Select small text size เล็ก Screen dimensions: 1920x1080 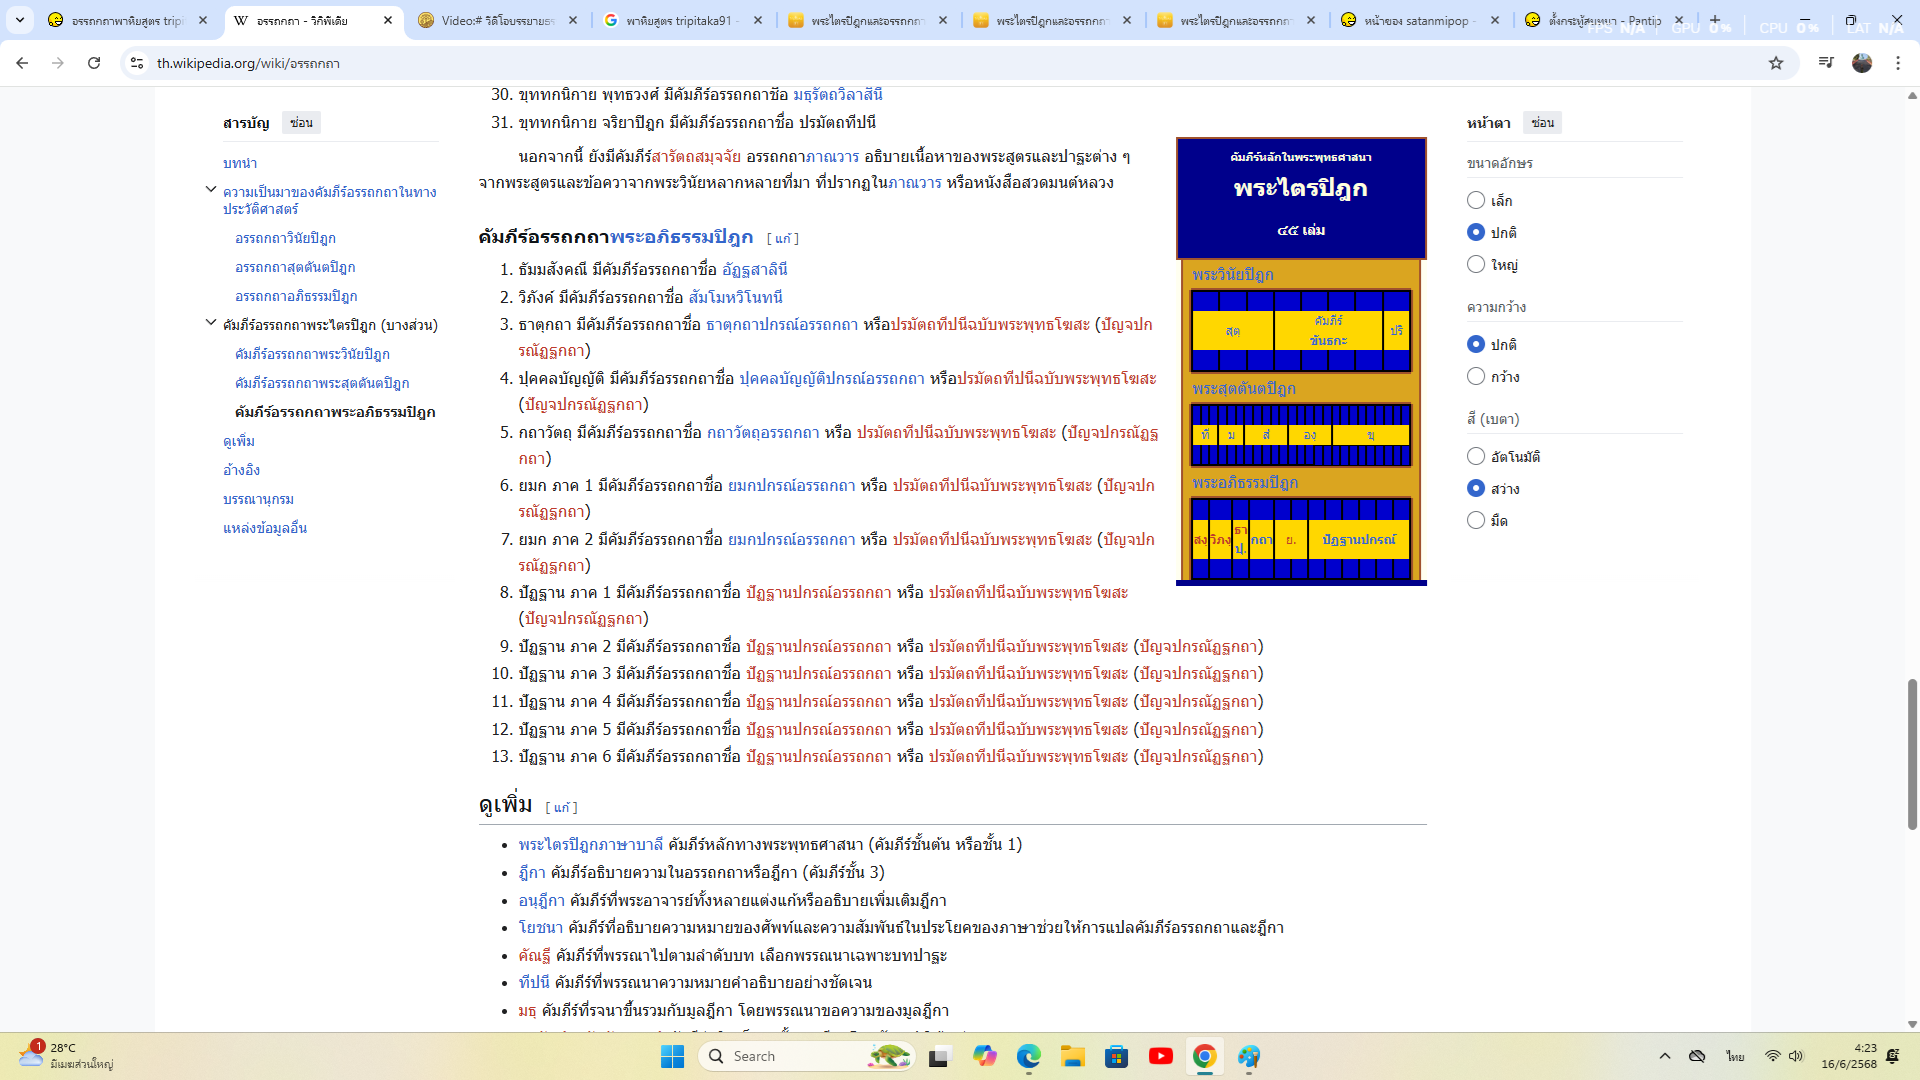tap(1476, 200)
